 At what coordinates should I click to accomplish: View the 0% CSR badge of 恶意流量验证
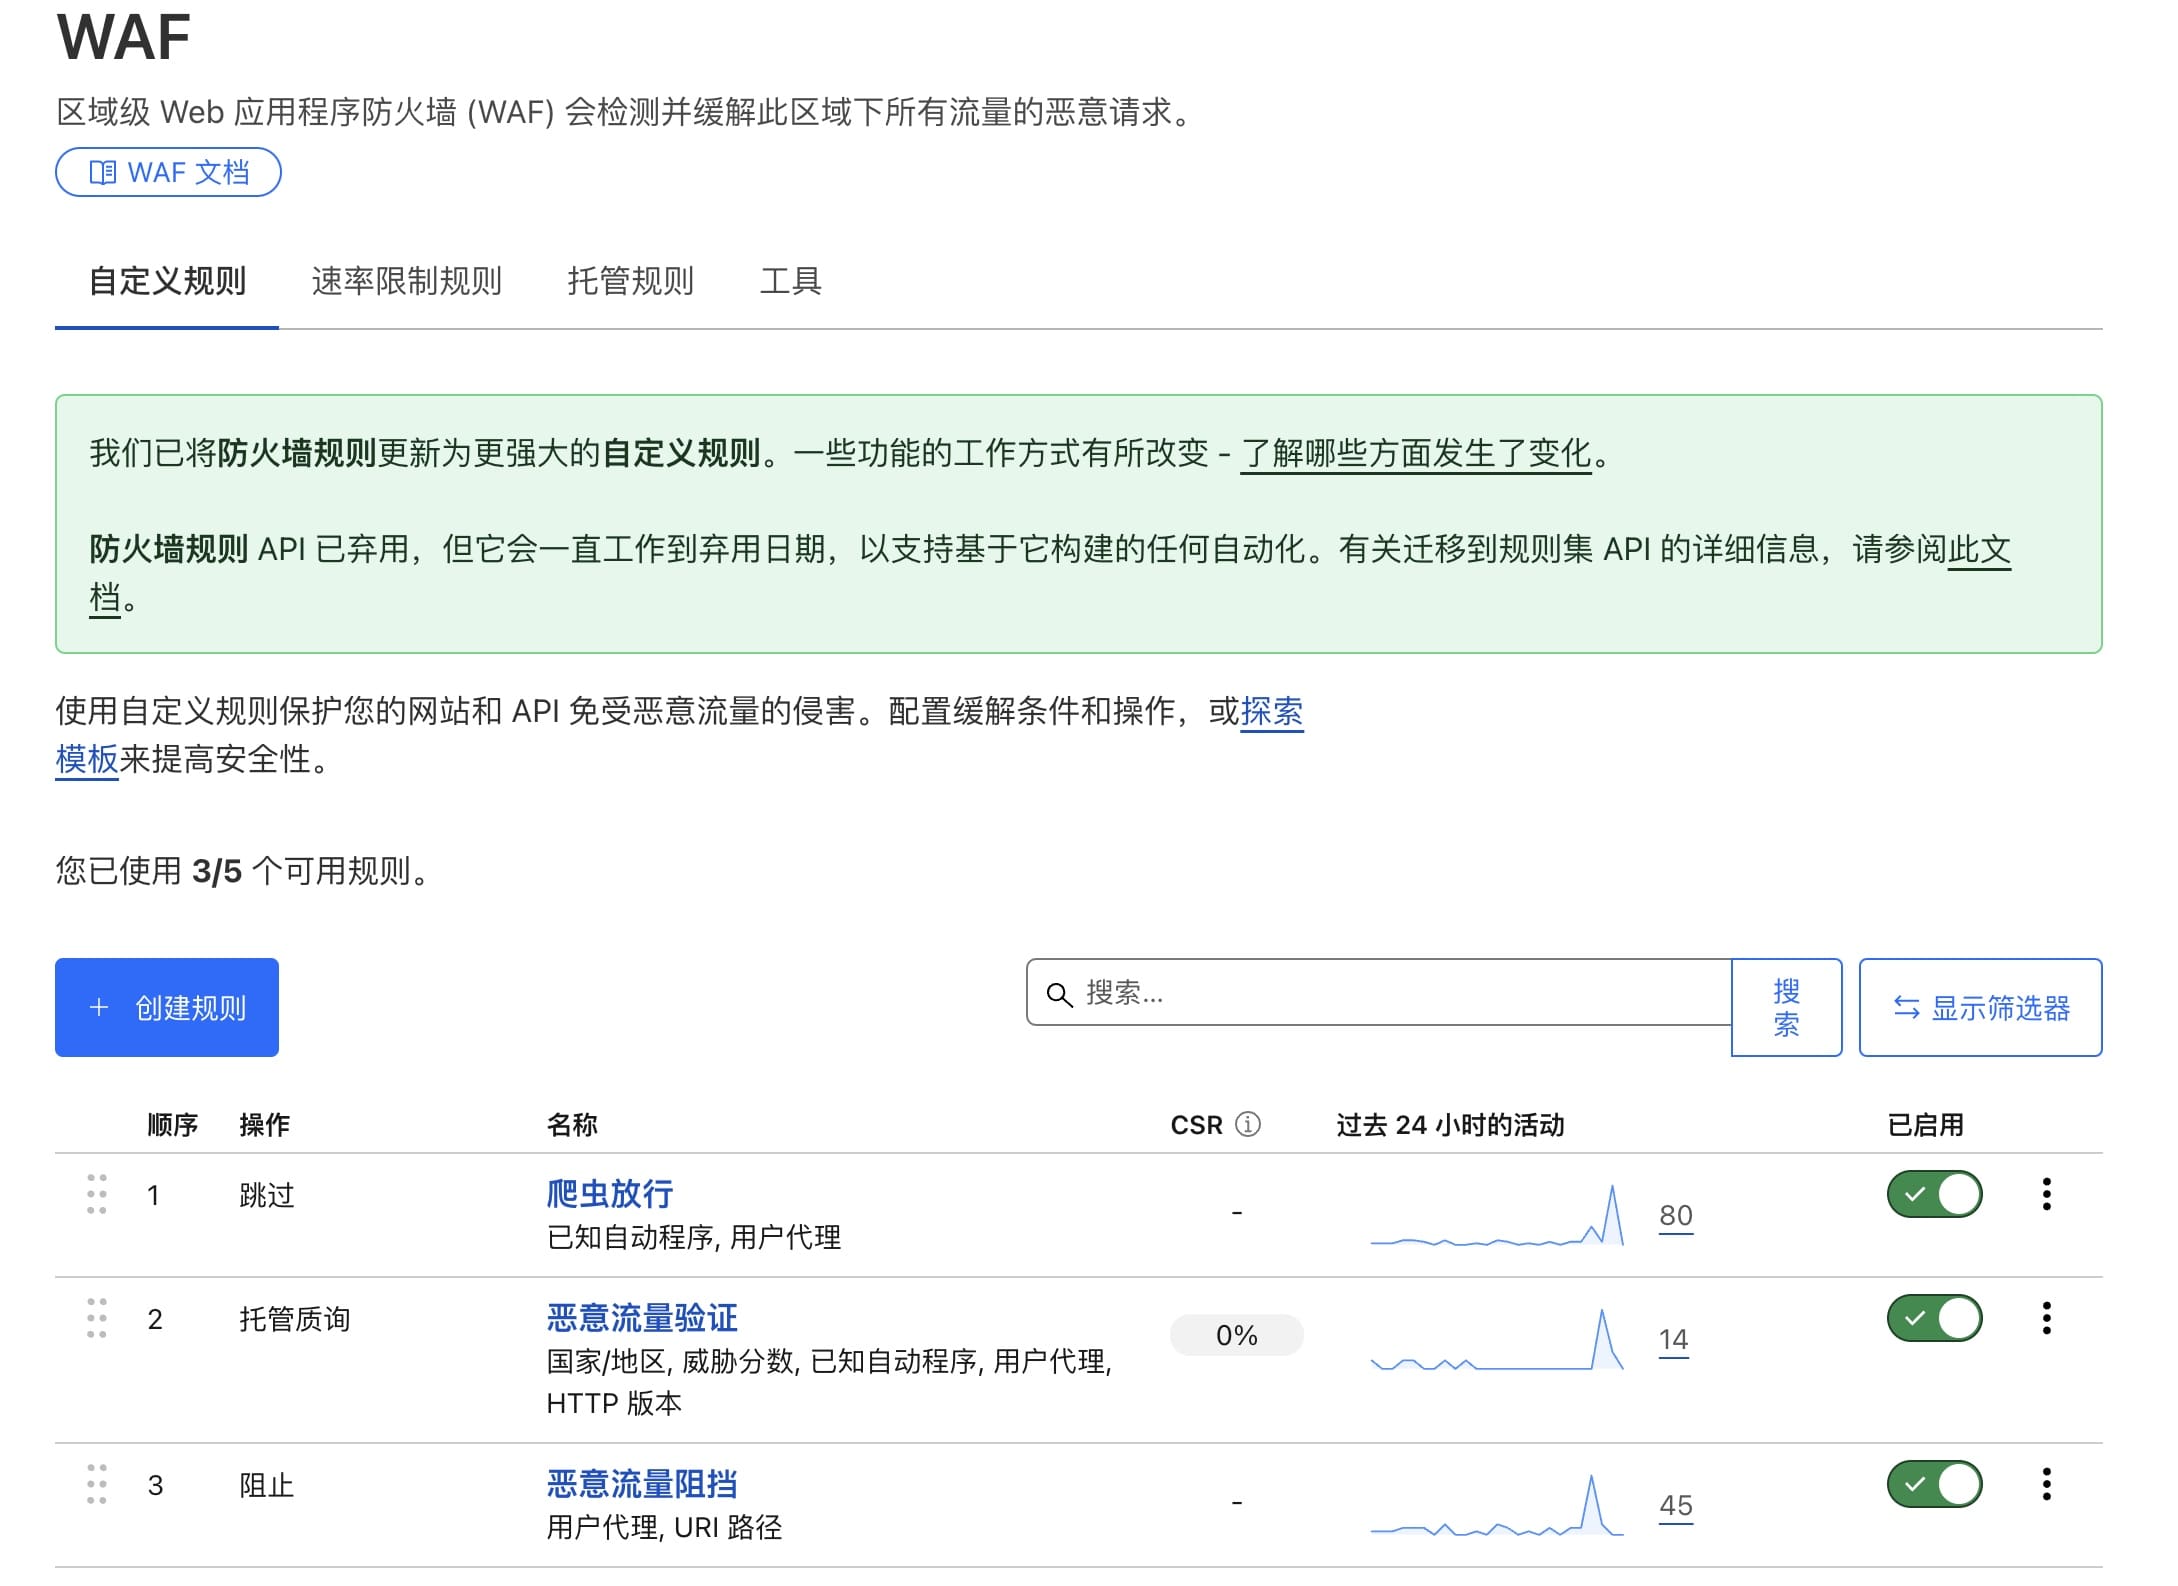[x=1236, y=1334]
